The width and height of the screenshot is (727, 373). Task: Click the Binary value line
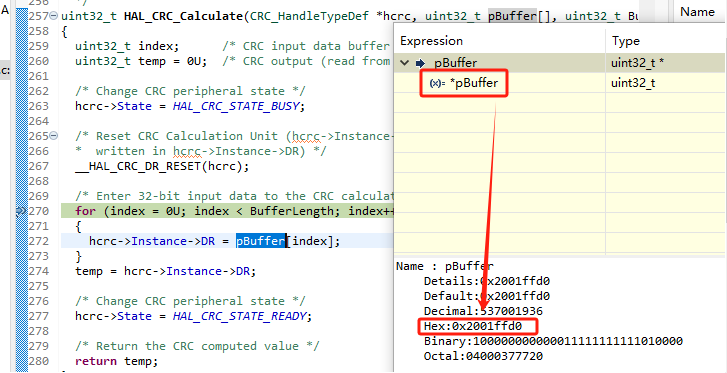click(553, 341)
